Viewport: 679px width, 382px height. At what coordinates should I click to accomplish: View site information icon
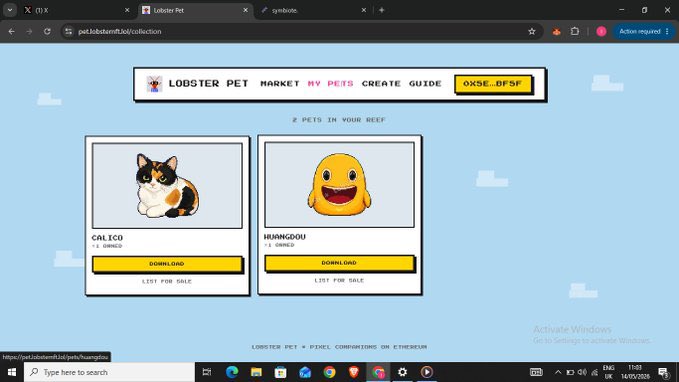point(68,31)
